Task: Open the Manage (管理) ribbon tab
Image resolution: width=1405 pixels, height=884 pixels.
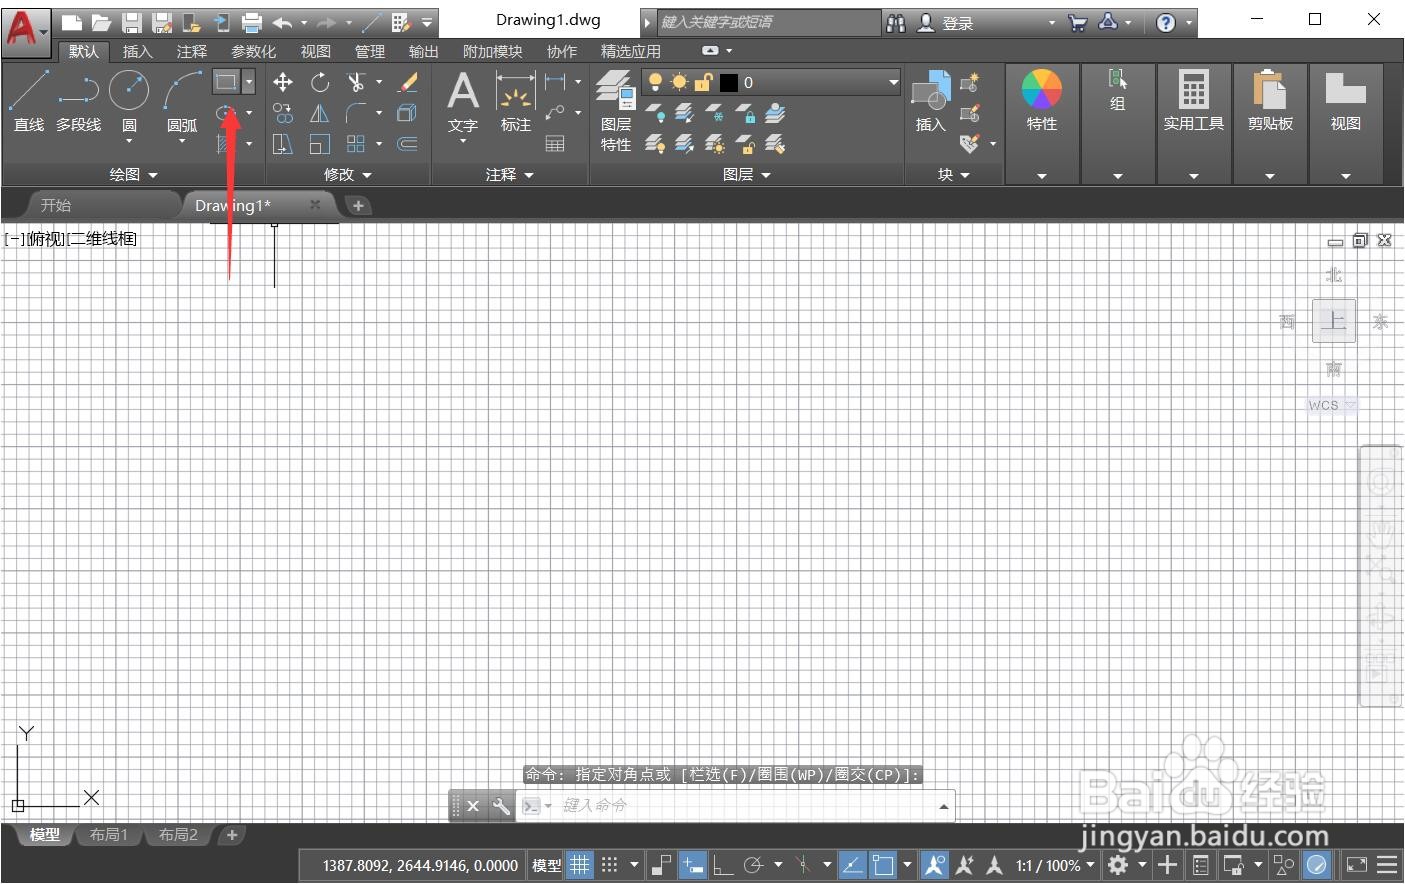Action: coord(370,51)
